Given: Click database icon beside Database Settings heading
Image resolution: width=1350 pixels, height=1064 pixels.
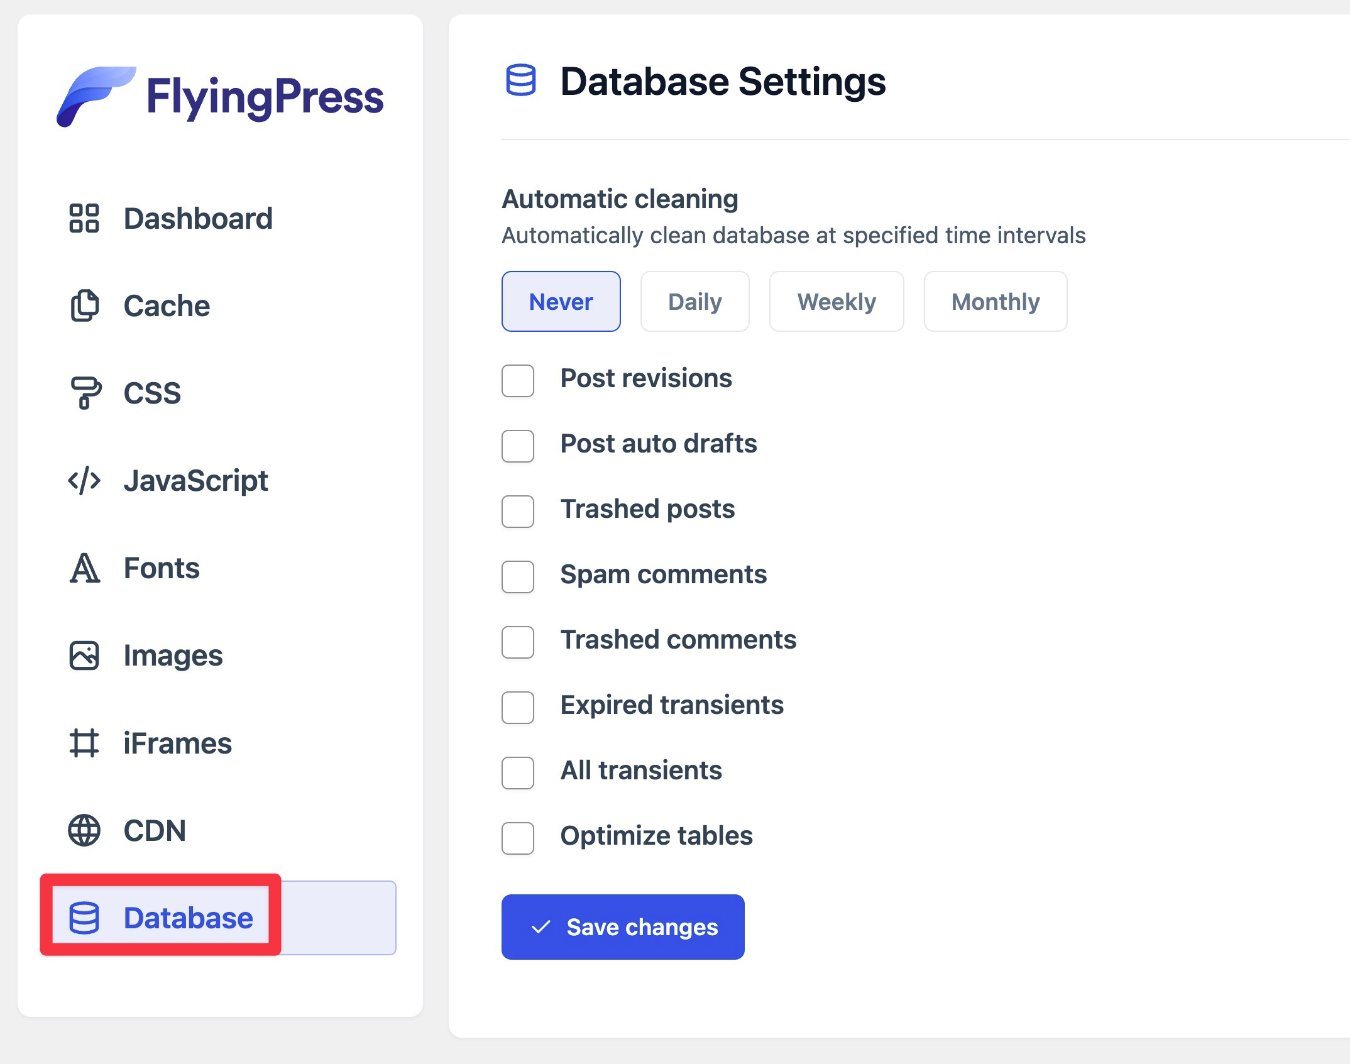Looking at the screenshot, I should pos(521,80).
